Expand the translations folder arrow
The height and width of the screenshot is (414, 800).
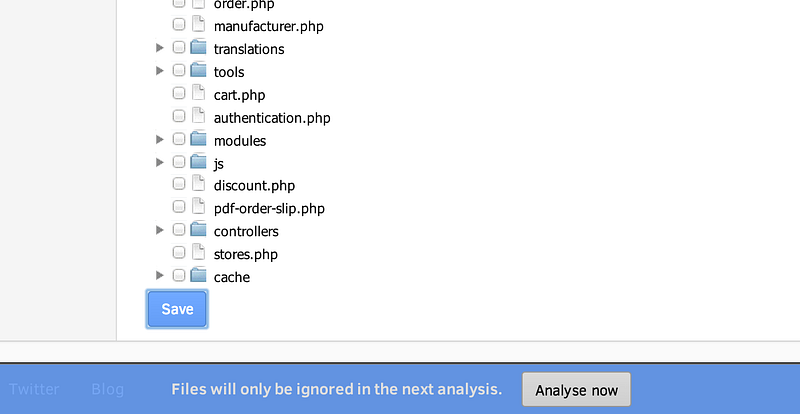tap(160, 47)
